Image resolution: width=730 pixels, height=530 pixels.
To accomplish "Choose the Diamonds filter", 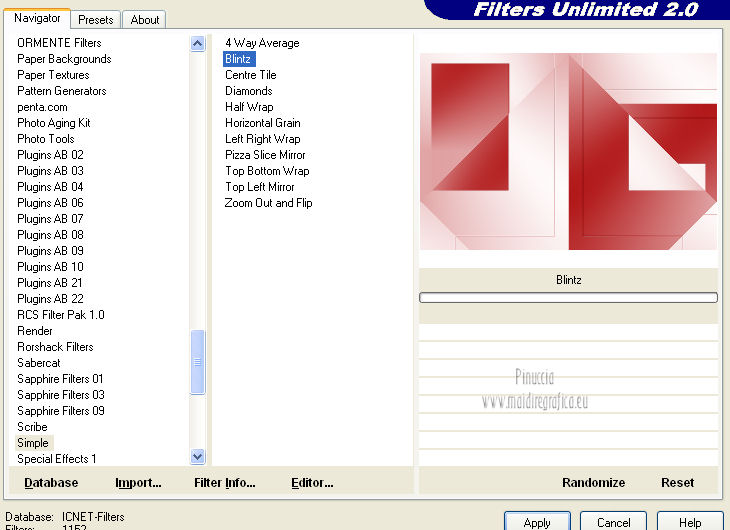I will pyautogui.click(x=249, y=91).
